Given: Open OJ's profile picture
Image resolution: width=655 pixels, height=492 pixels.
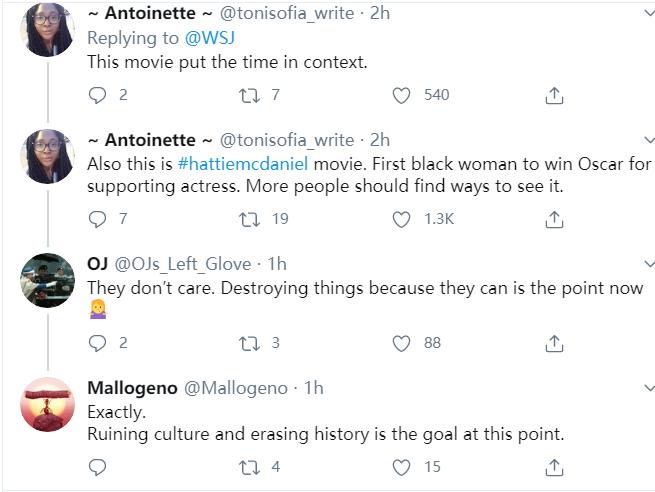Looking at the screenshot, I should [x=47, y=280].
